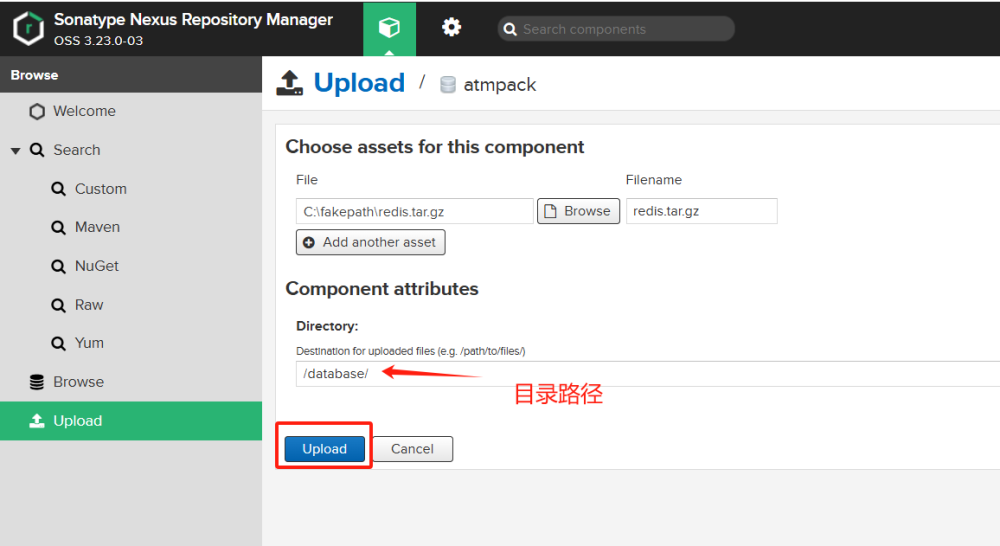
Task: Click the Nexus hexagon logo
Action: pos(28,29)
